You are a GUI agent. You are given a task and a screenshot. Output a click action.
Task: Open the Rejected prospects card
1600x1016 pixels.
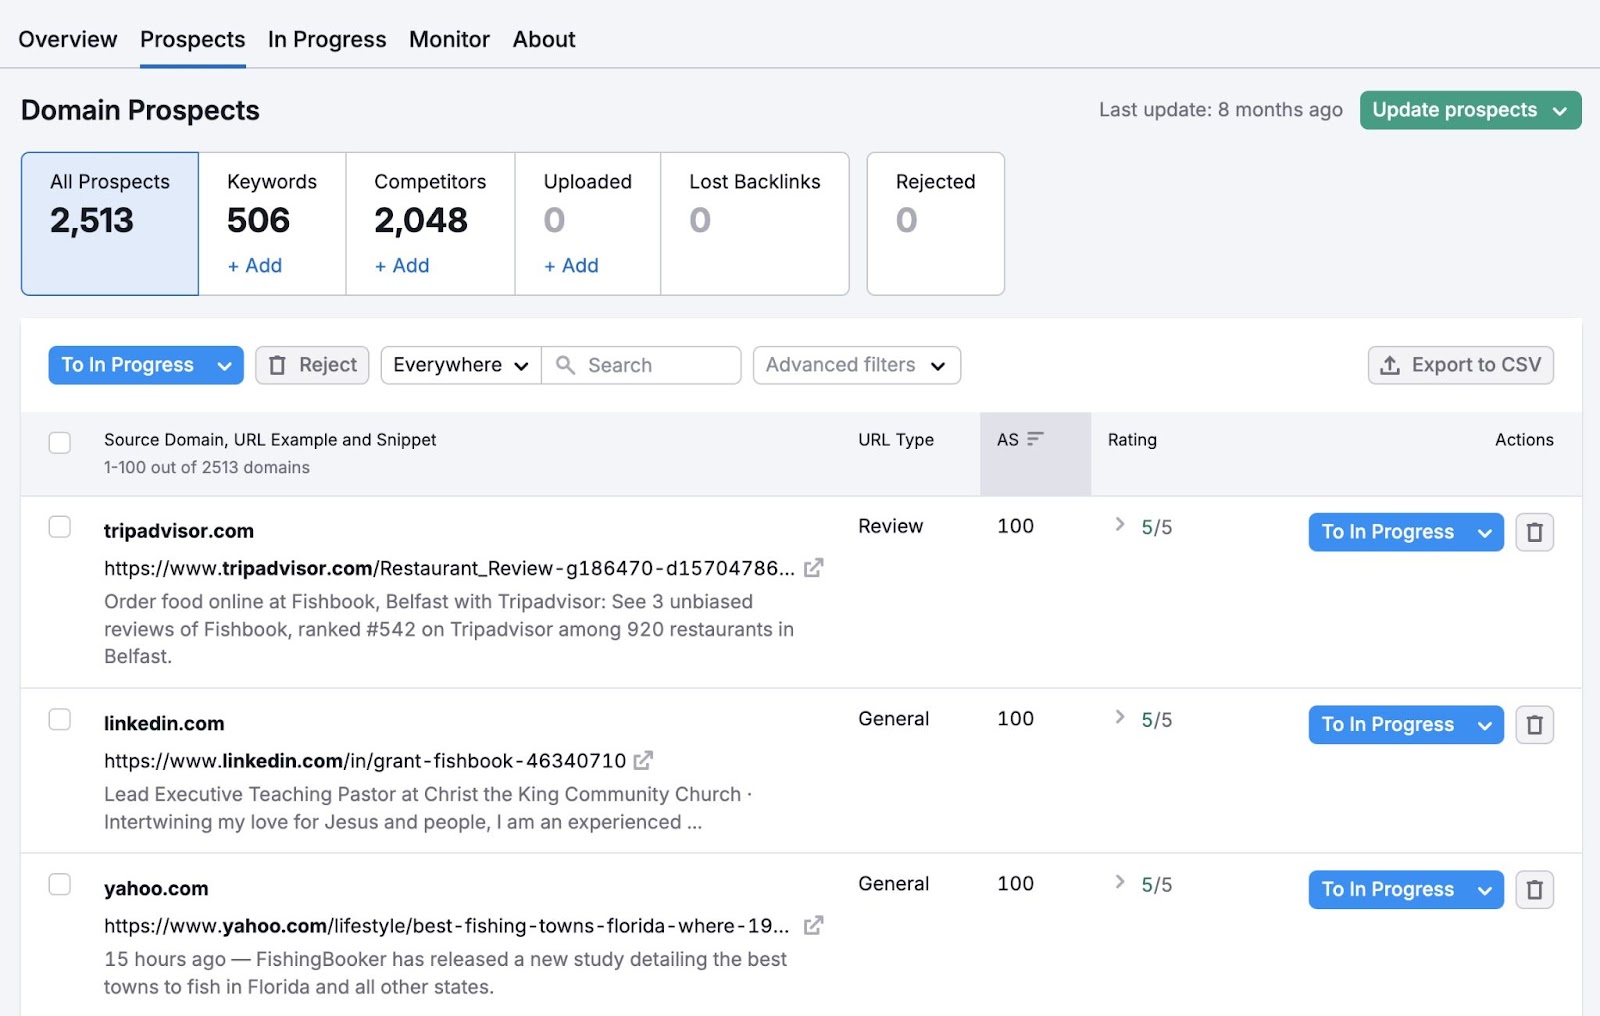(935, 222)
